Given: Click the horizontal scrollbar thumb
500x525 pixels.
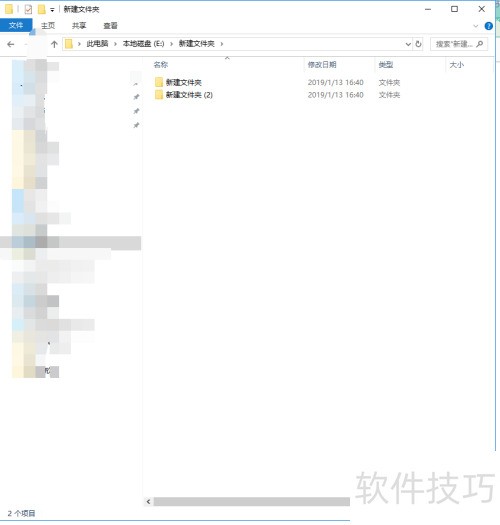Looking at the screenshot, I should pos(252,502).
